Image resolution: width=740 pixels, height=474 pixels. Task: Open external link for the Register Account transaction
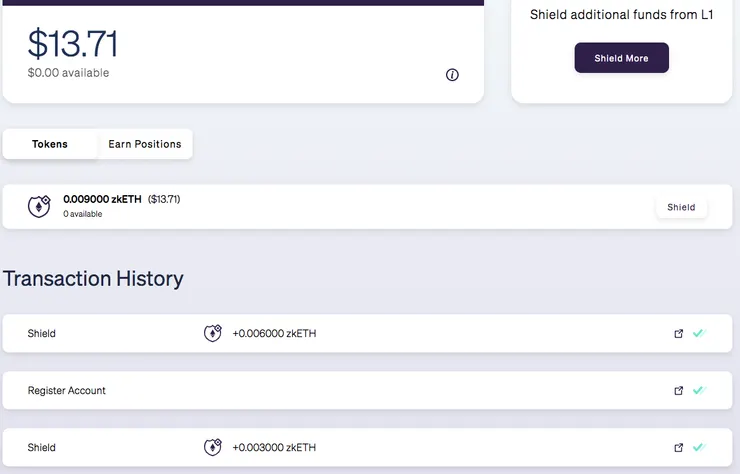[x=679, y=391]
